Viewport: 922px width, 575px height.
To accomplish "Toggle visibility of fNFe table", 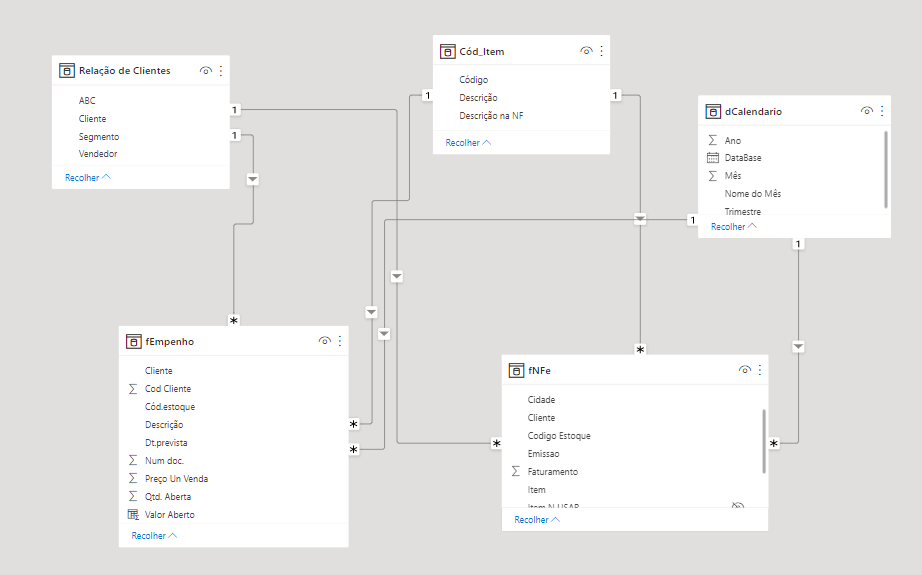I will coord(744,369).
